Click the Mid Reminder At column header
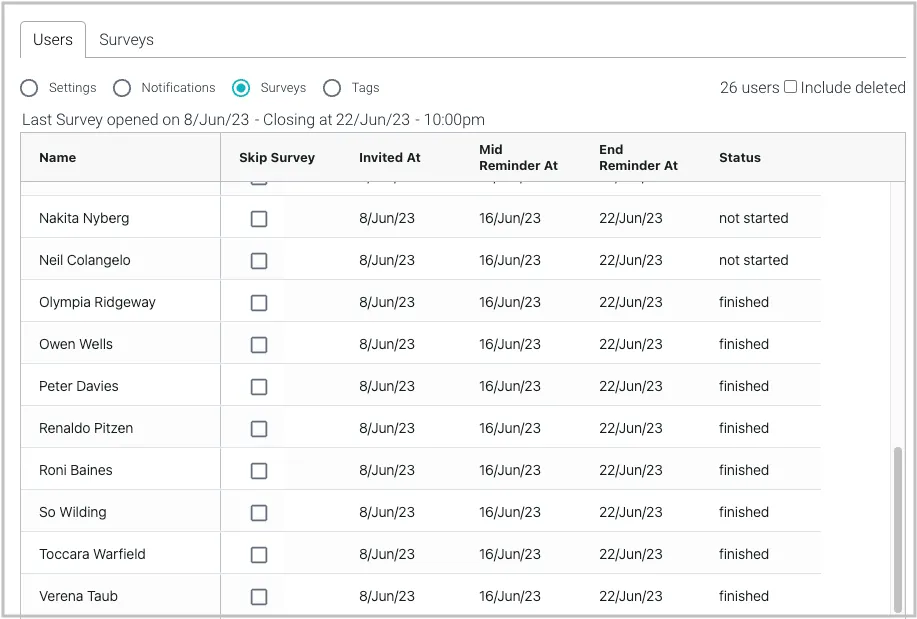917x619 pixels. (518, 157)
